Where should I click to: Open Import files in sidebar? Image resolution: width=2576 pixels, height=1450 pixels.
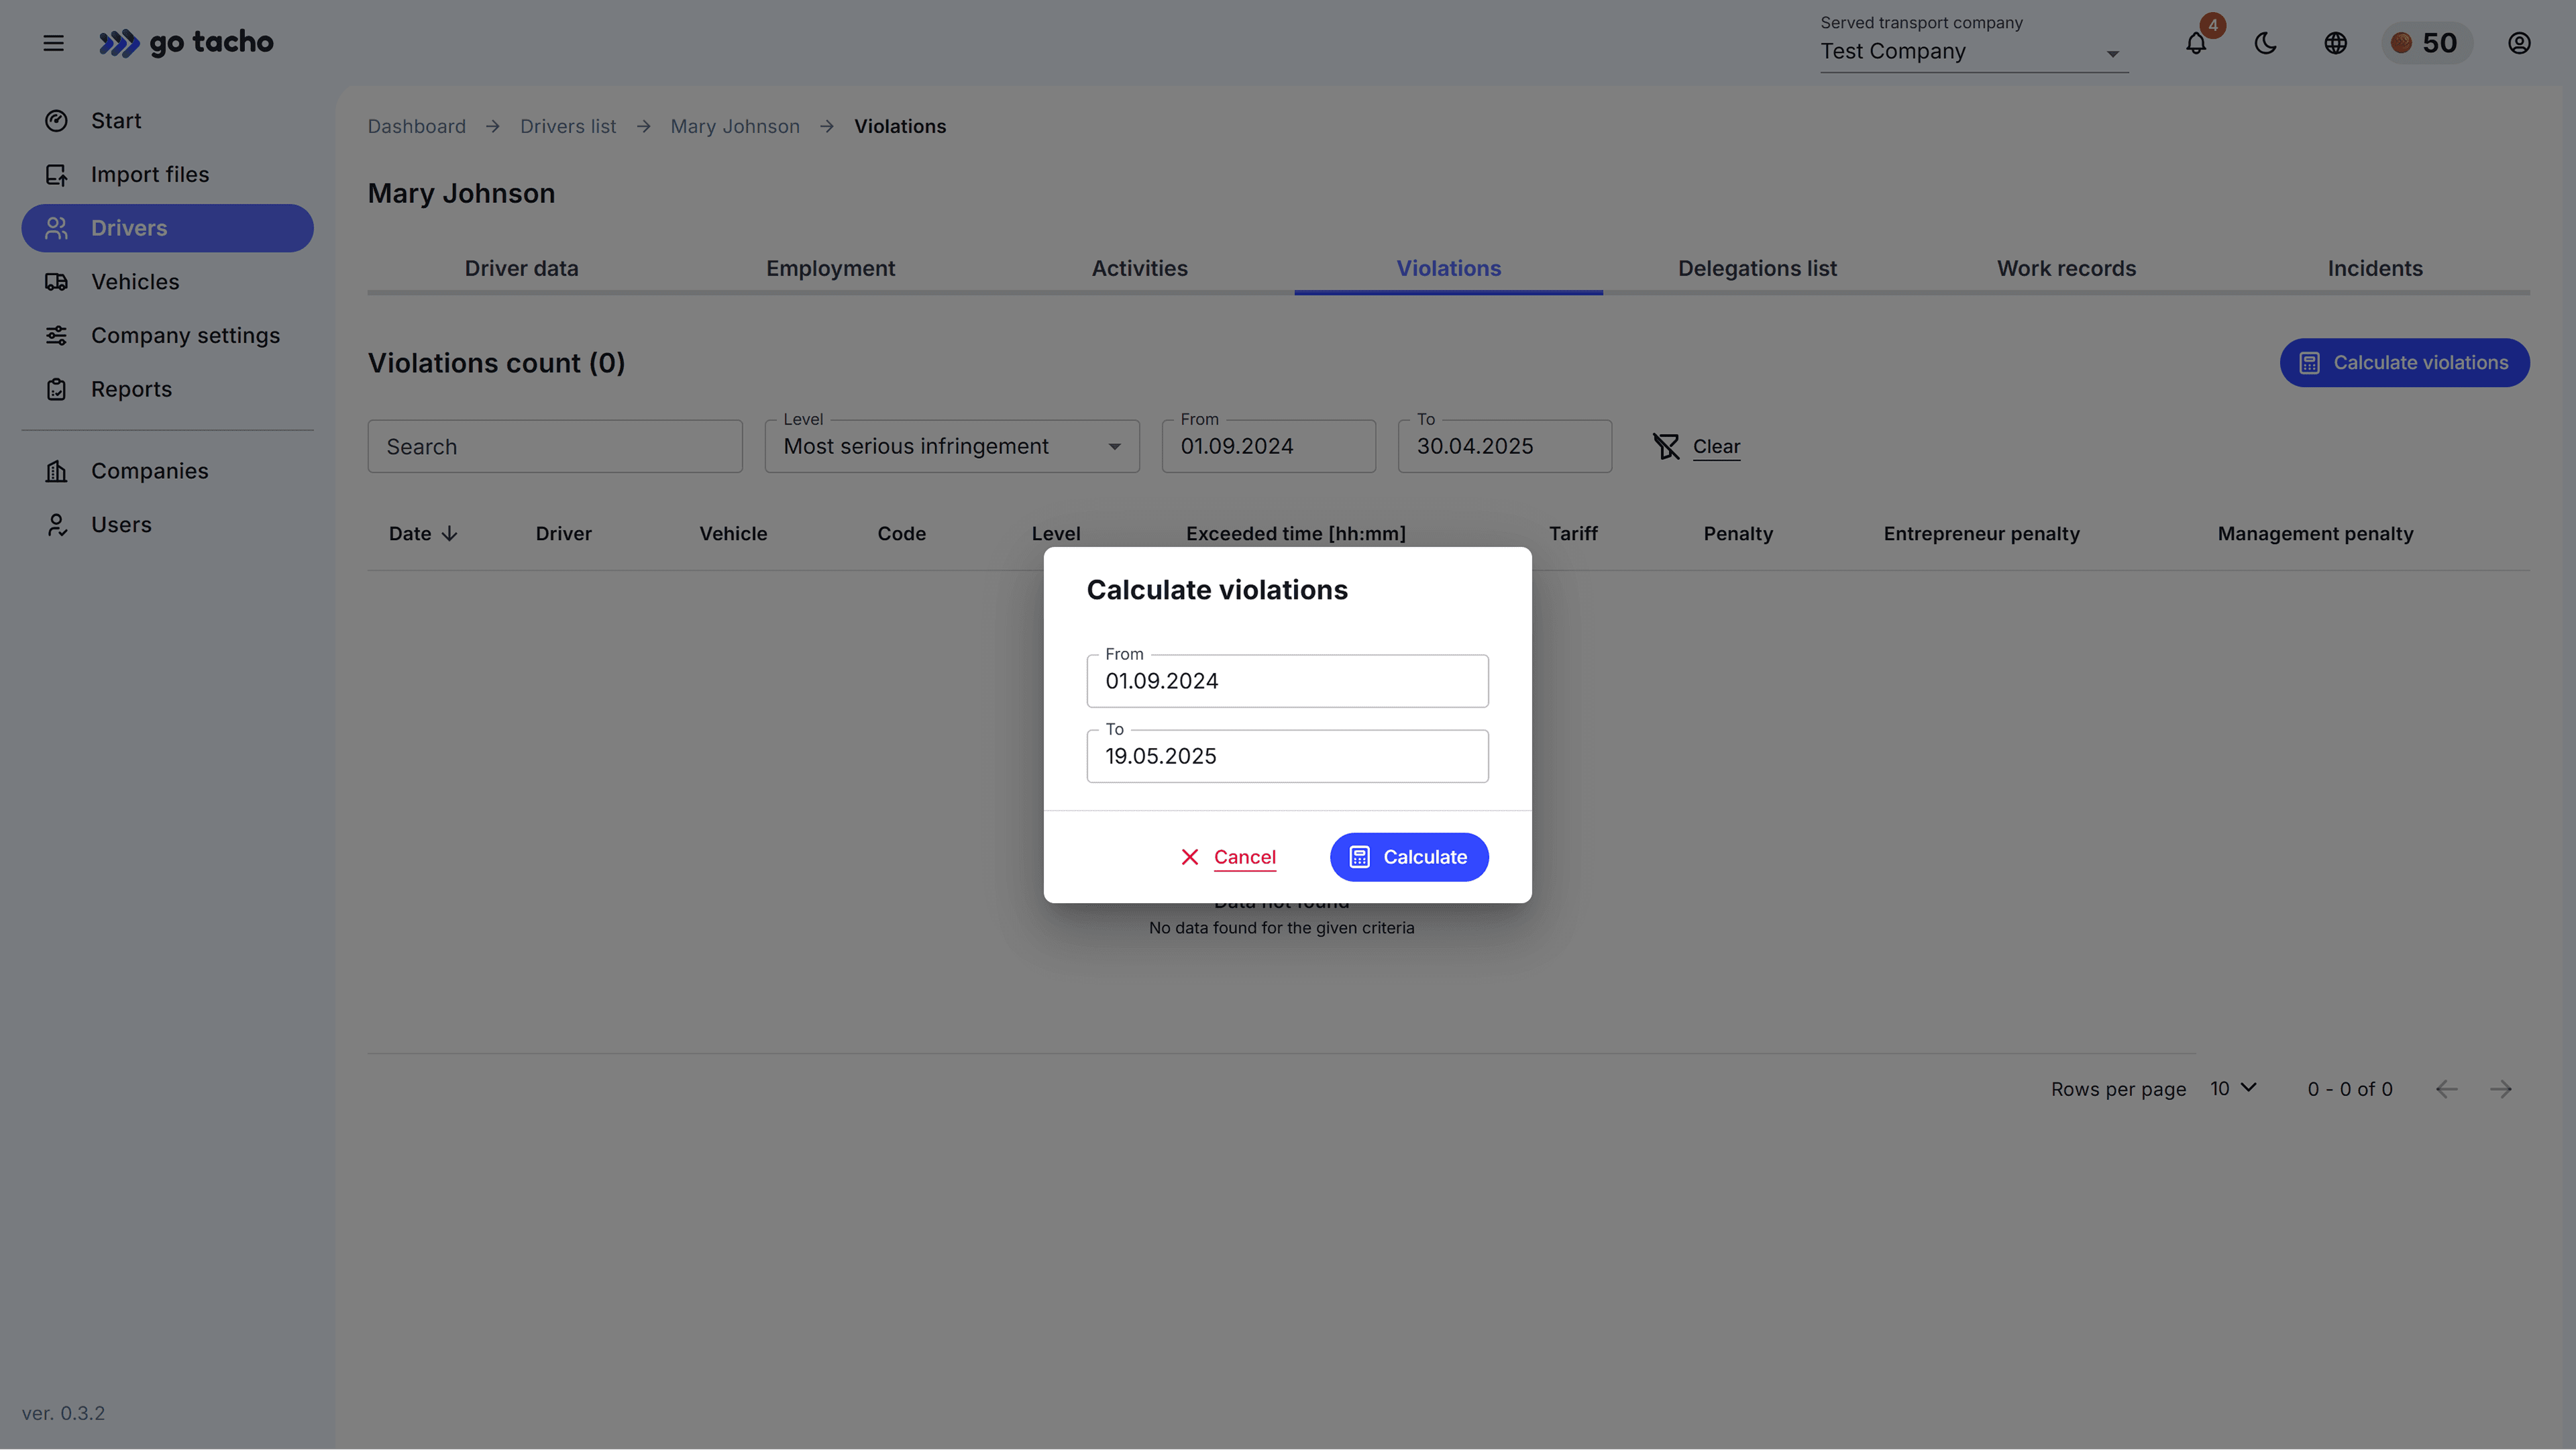tap(167, 174)
